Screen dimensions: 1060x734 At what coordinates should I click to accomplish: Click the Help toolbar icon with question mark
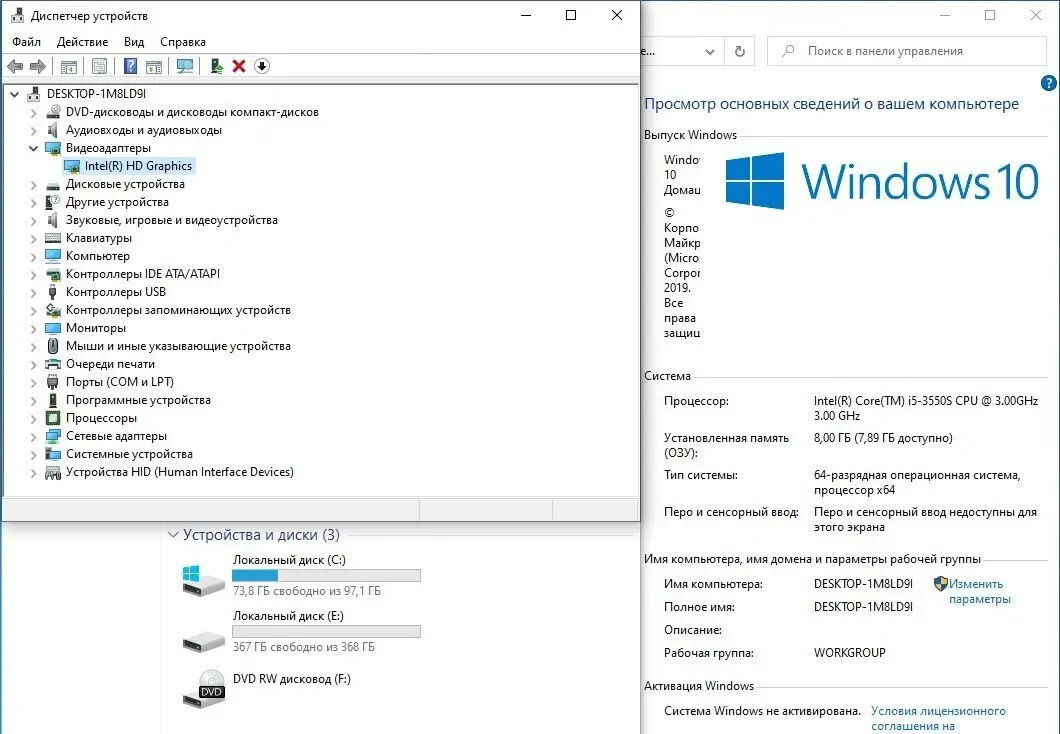click(x=130, y=66)
